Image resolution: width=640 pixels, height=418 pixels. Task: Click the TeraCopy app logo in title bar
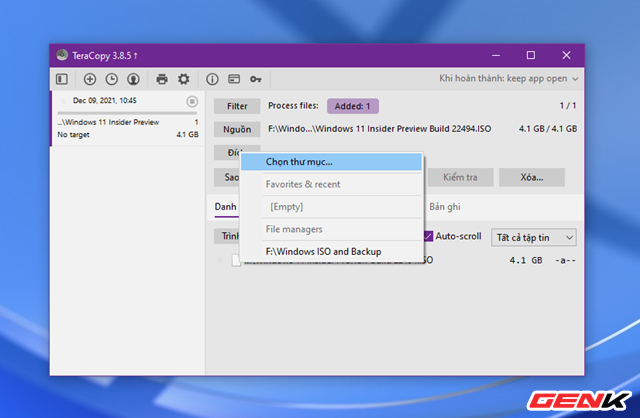click(62, 55)
